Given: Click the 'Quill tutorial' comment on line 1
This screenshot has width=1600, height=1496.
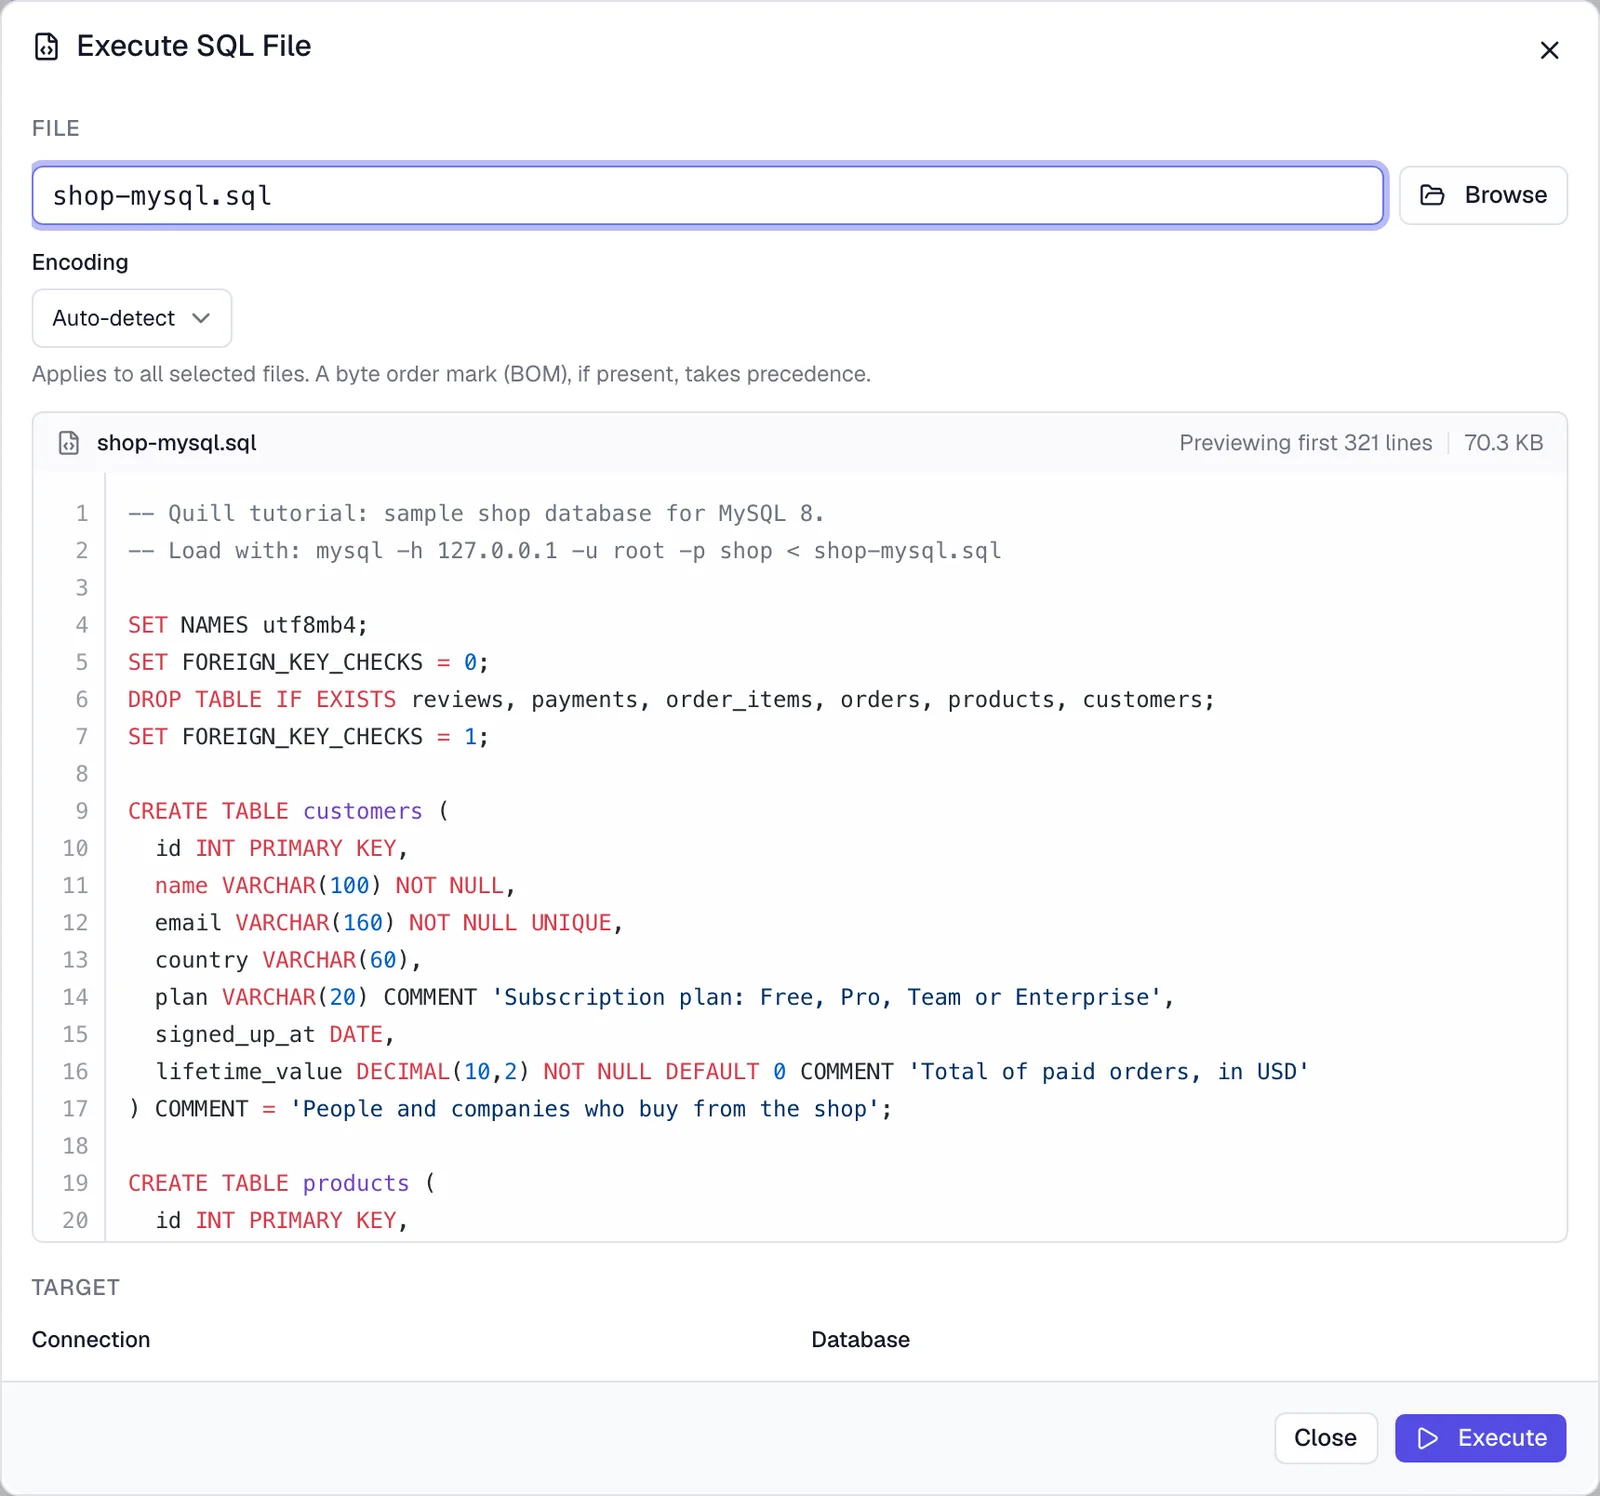Looking at the screenshot, I should 476,514.
